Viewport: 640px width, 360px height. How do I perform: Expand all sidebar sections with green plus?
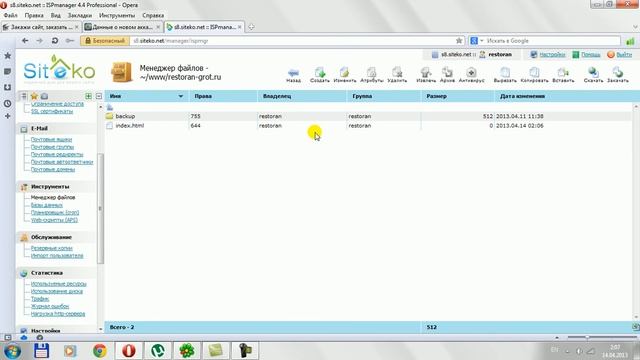88,96
